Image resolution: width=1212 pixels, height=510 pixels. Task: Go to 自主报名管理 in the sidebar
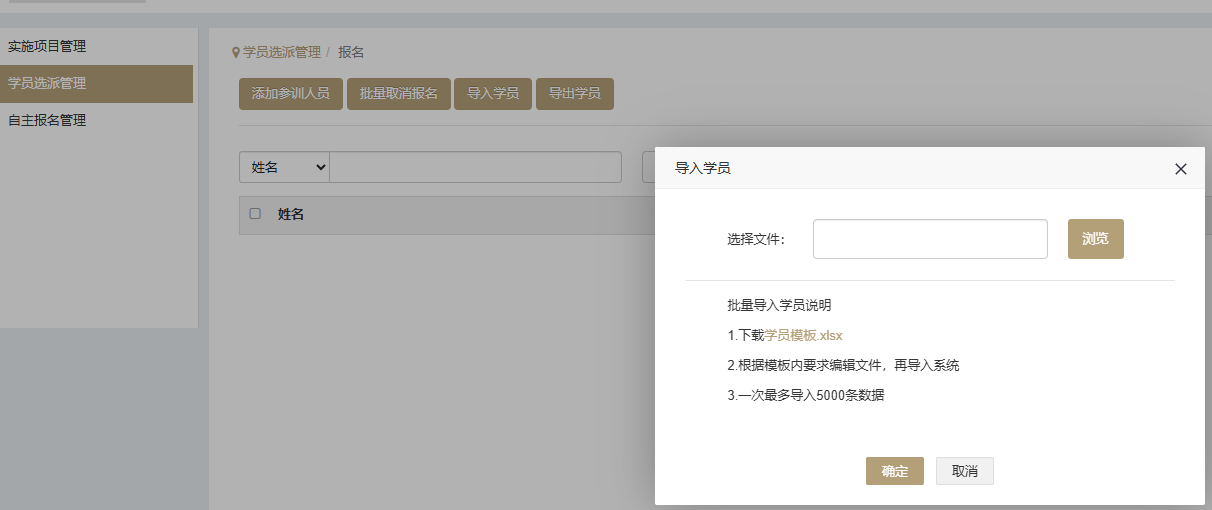tap(47, 120)
